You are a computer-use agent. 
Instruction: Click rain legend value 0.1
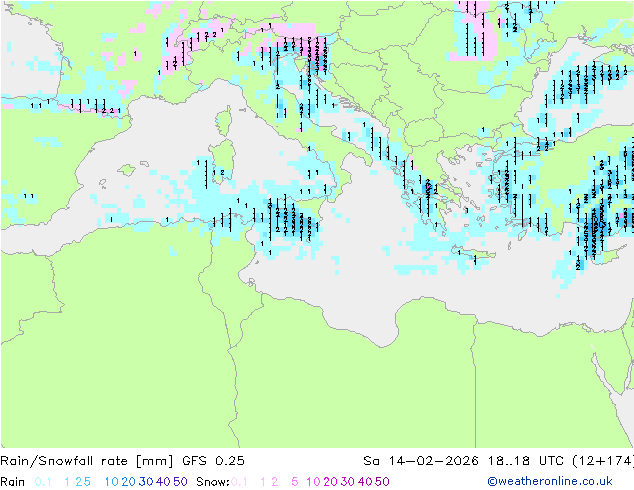point(43,482)
